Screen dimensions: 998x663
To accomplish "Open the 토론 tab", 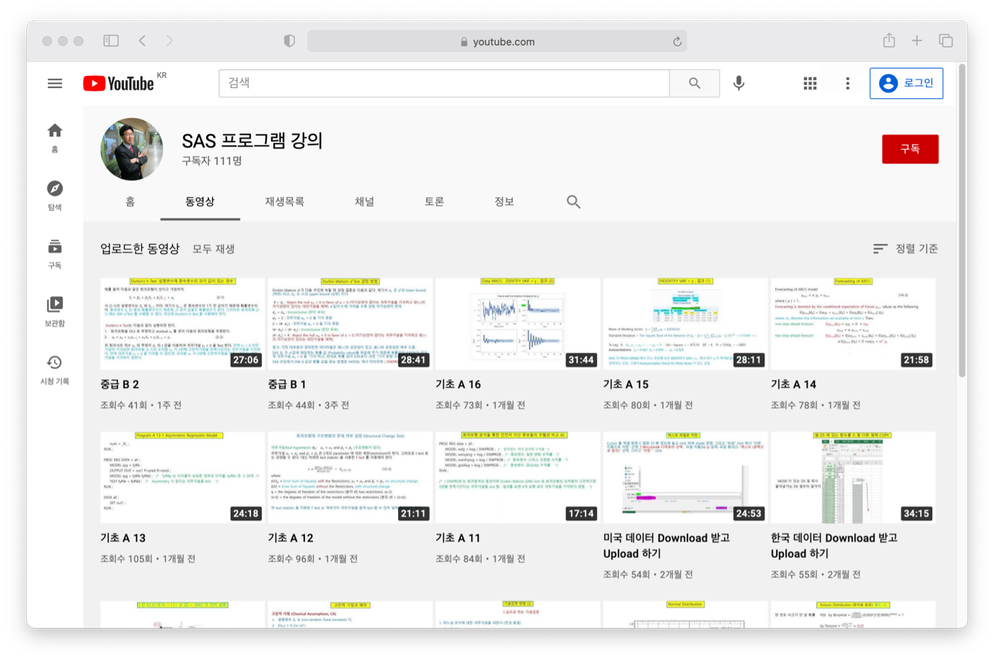I will point(434,202).
